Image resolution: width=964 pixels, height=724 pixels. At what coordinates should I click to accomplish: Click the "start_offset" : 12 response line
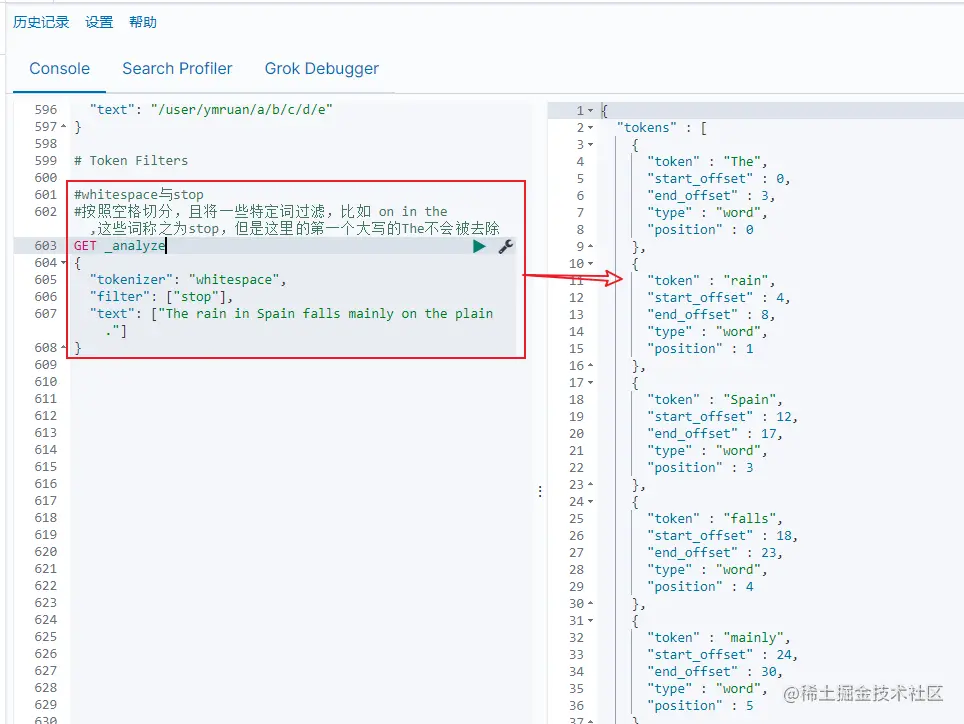click(722, 417)
